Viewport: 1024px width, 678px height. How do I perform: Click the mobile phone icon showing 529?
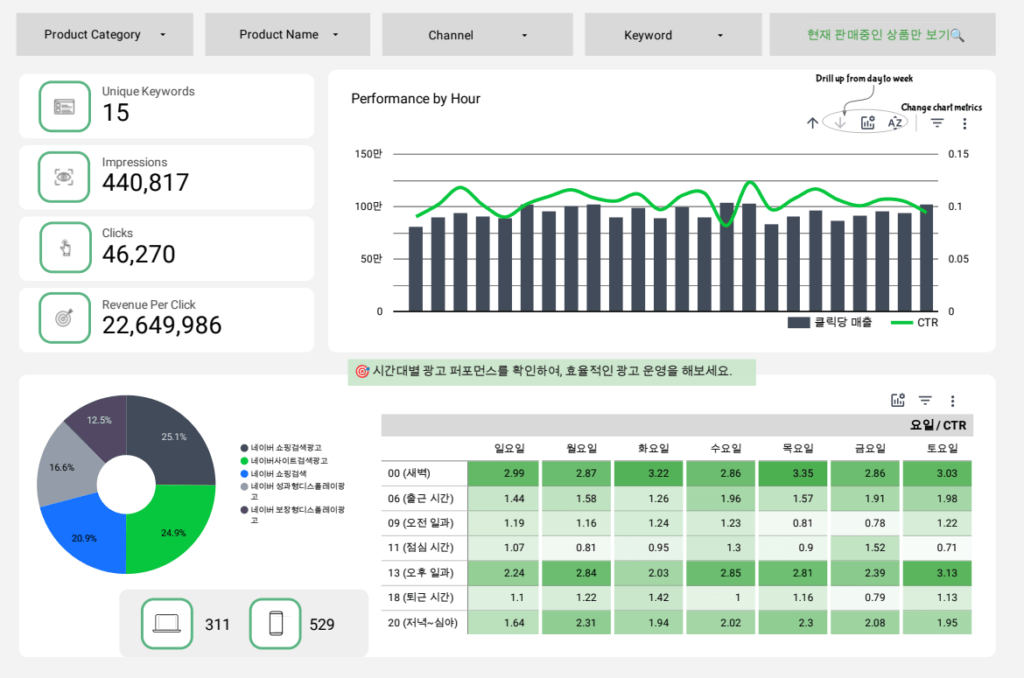[275, 624]
